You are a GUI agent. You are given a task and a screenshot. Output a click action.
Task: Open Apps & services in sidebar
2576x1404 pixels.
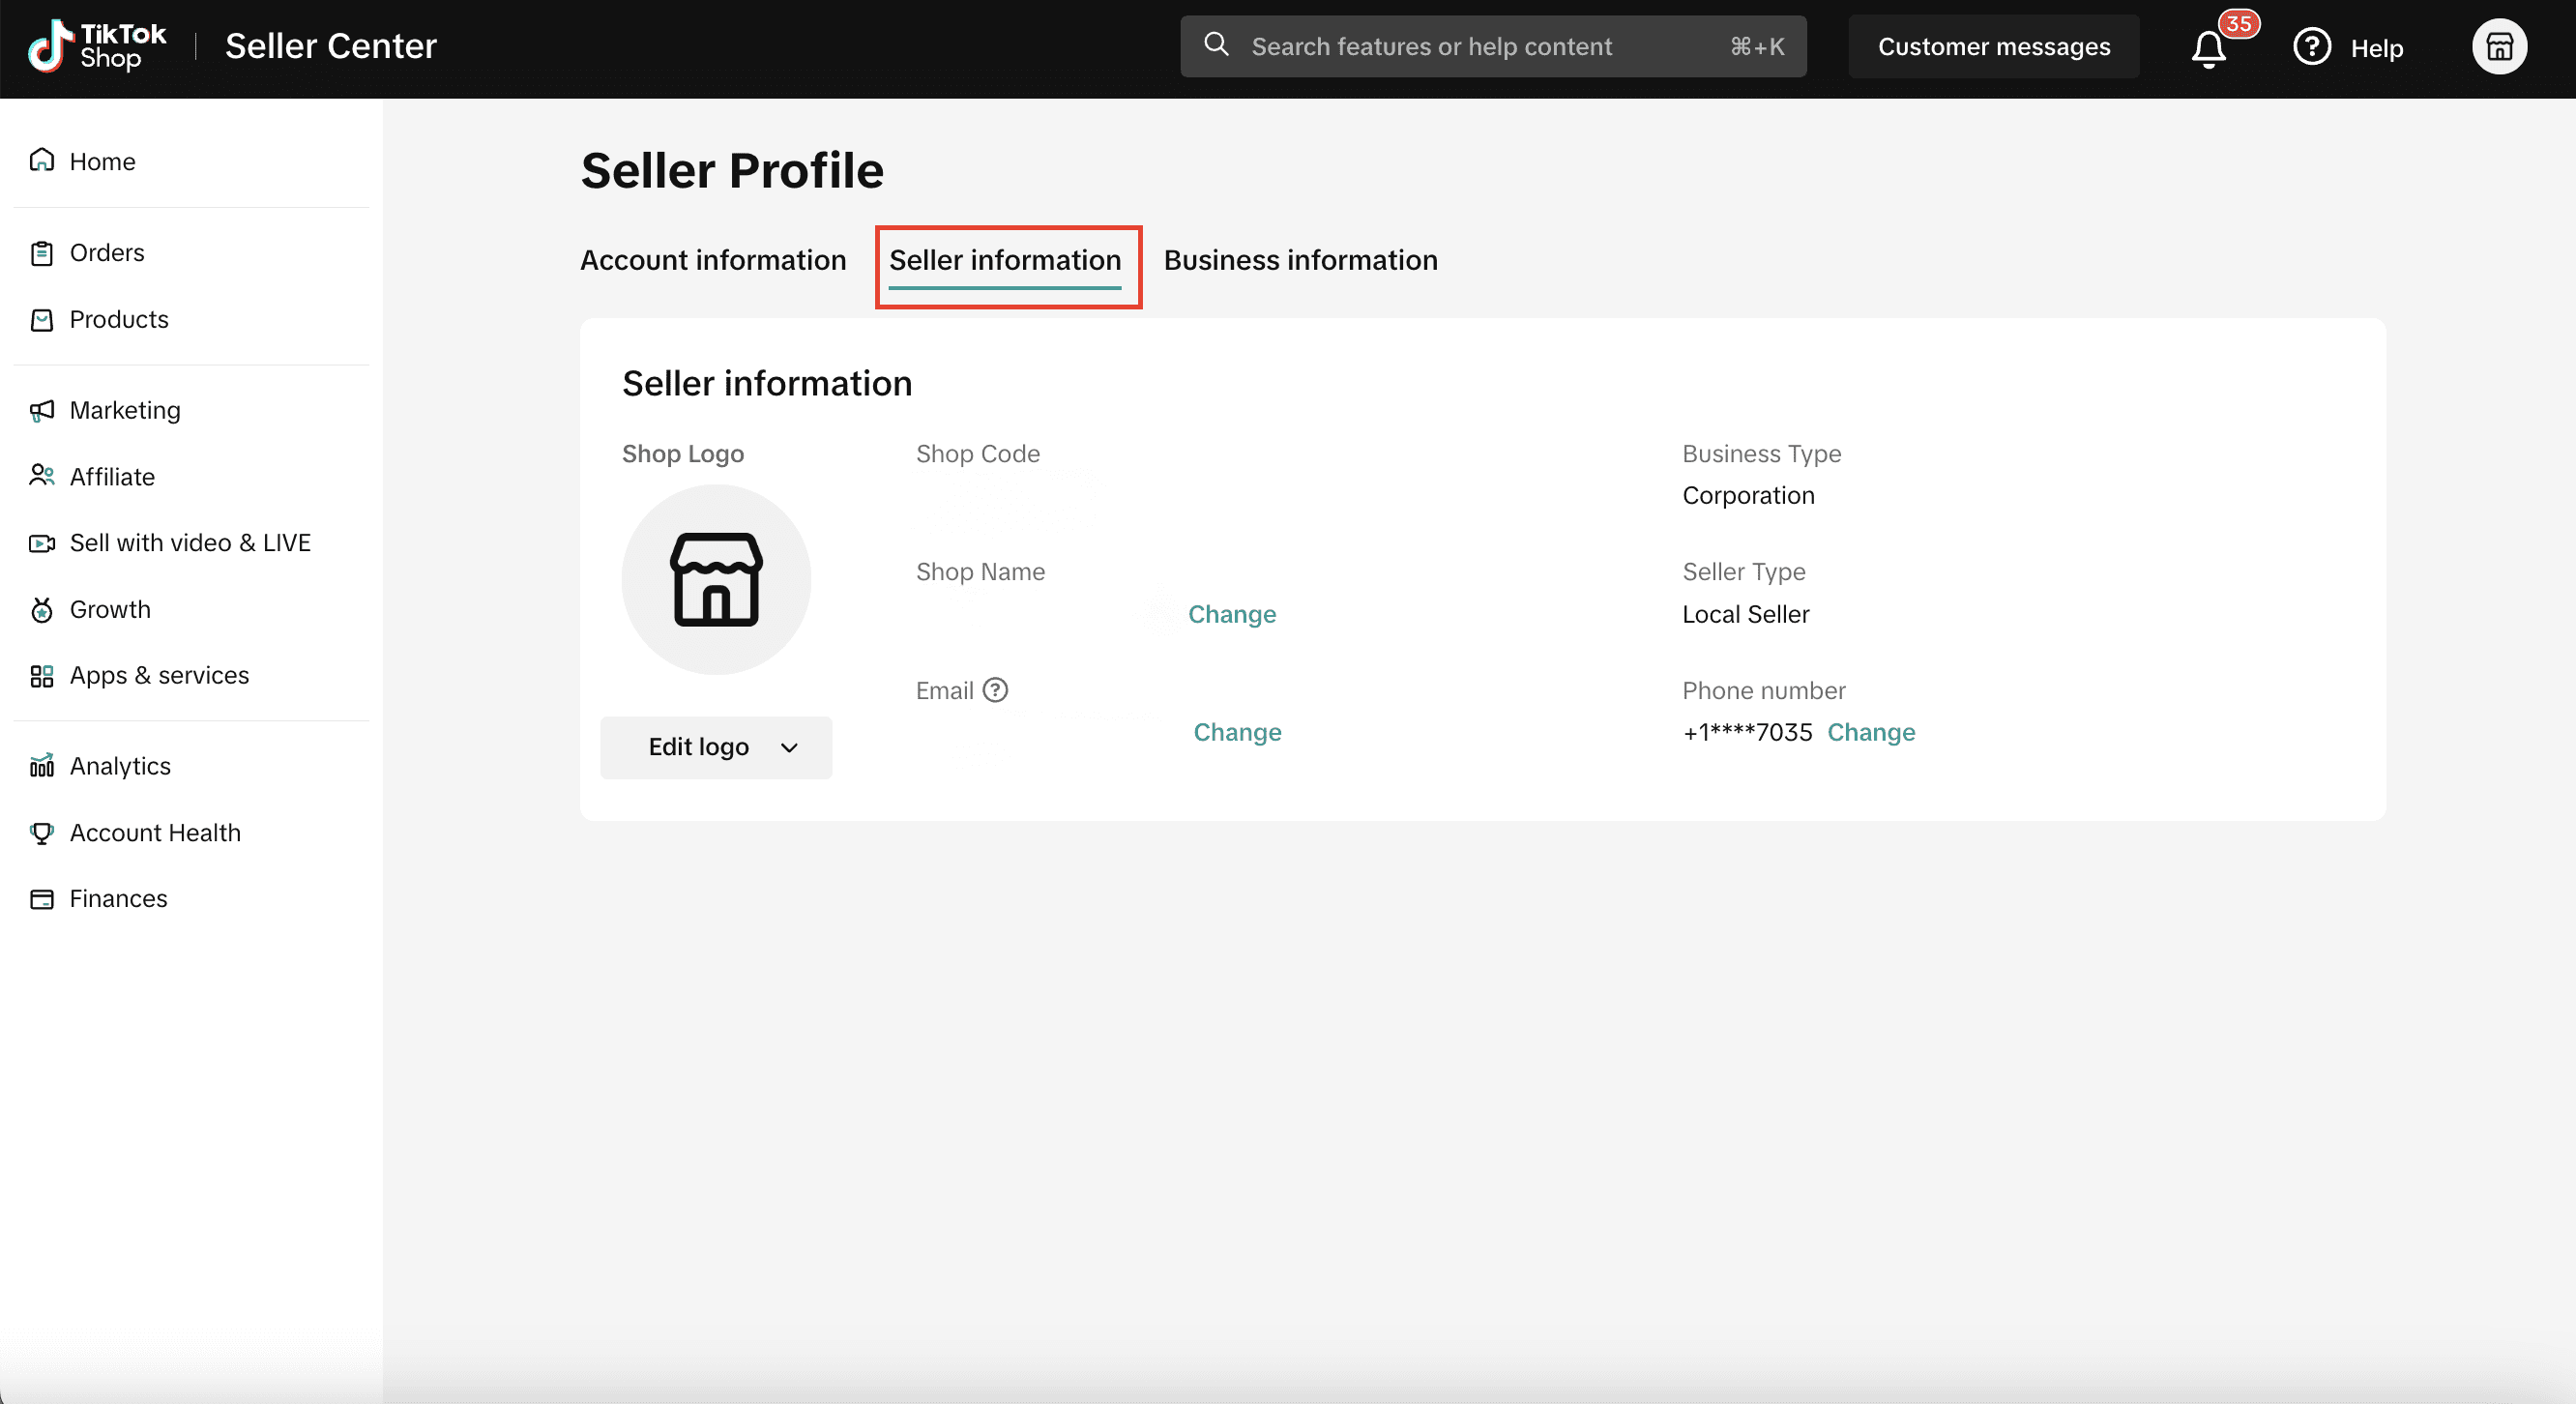(x=159, y=675)
